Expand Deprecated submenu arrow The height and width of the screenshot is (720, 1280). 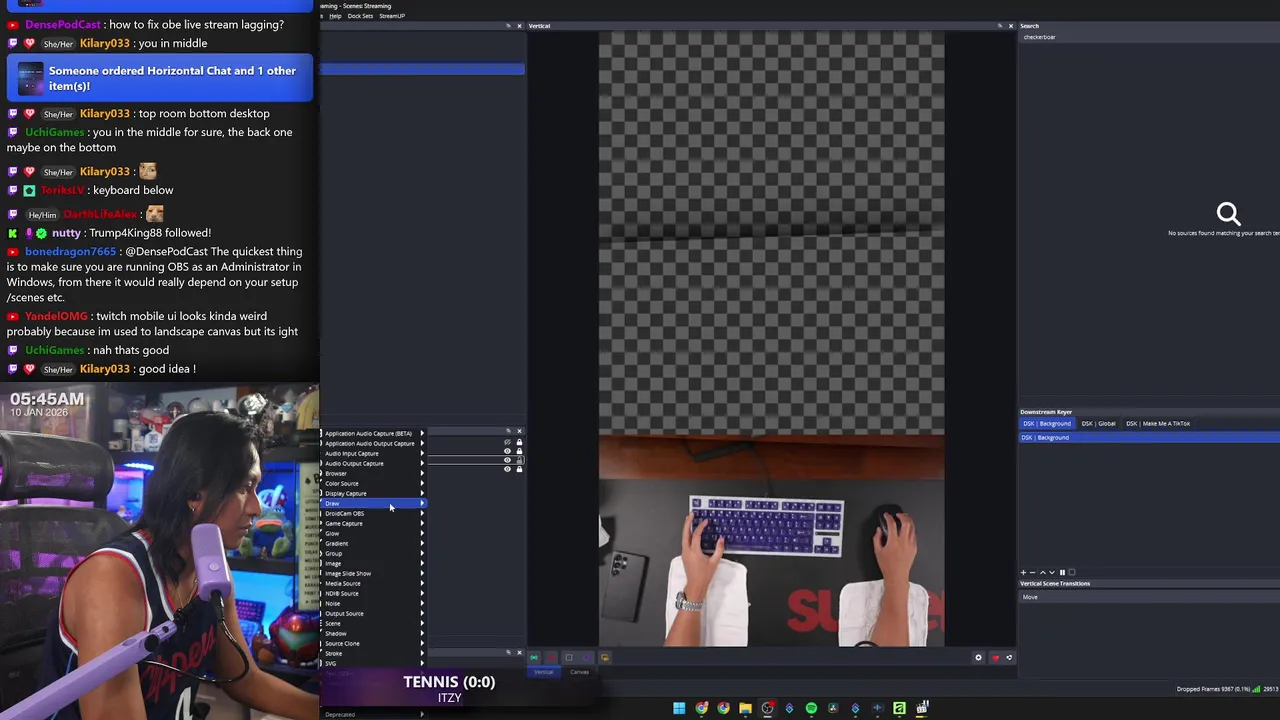point(422,714)
